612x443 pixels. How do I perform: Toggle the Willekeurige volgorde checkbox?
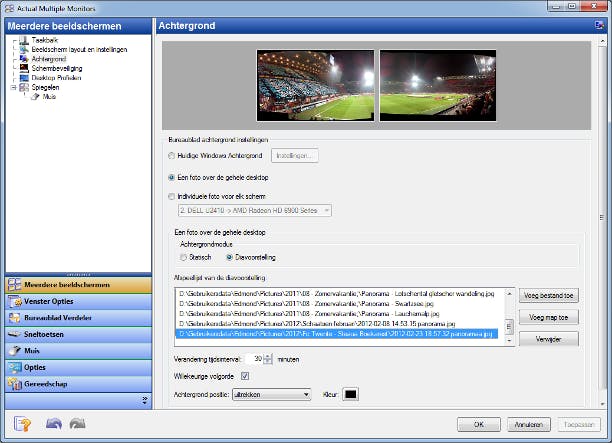pyautogui.click(x=245, y=376)
